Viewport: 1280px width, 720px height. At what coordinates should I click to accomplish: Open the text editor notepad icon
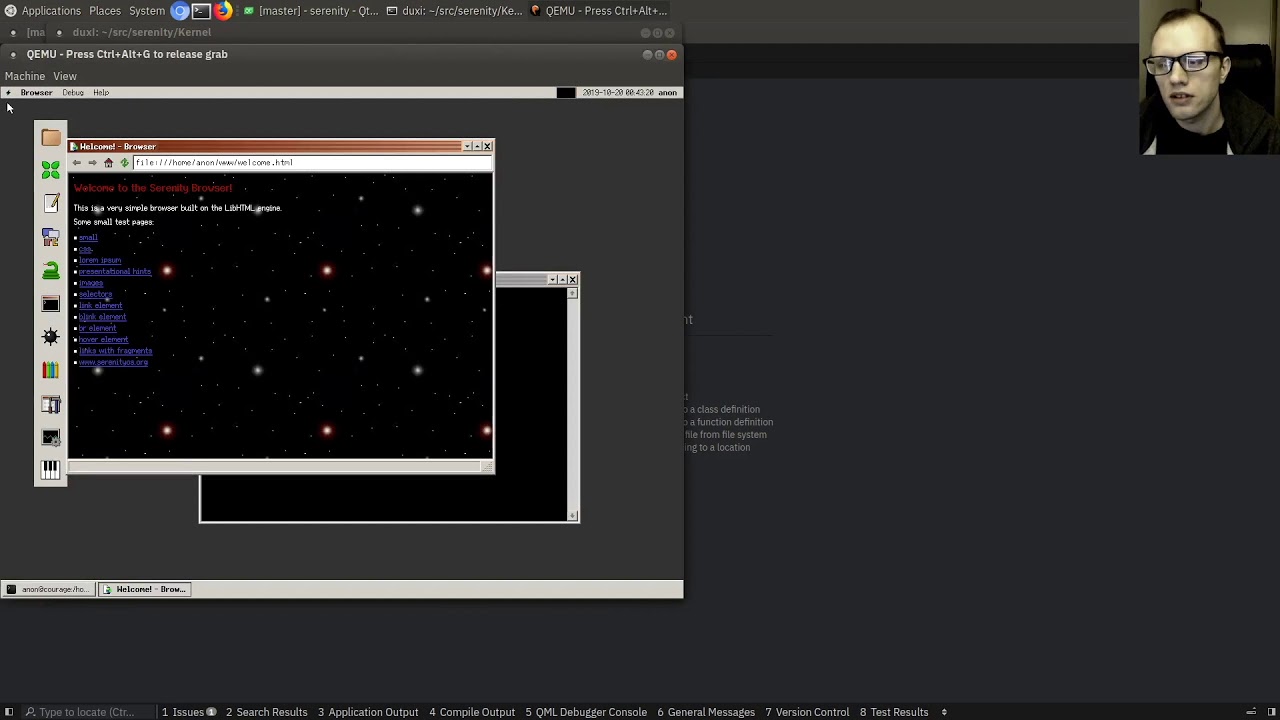tap(51, 203)
